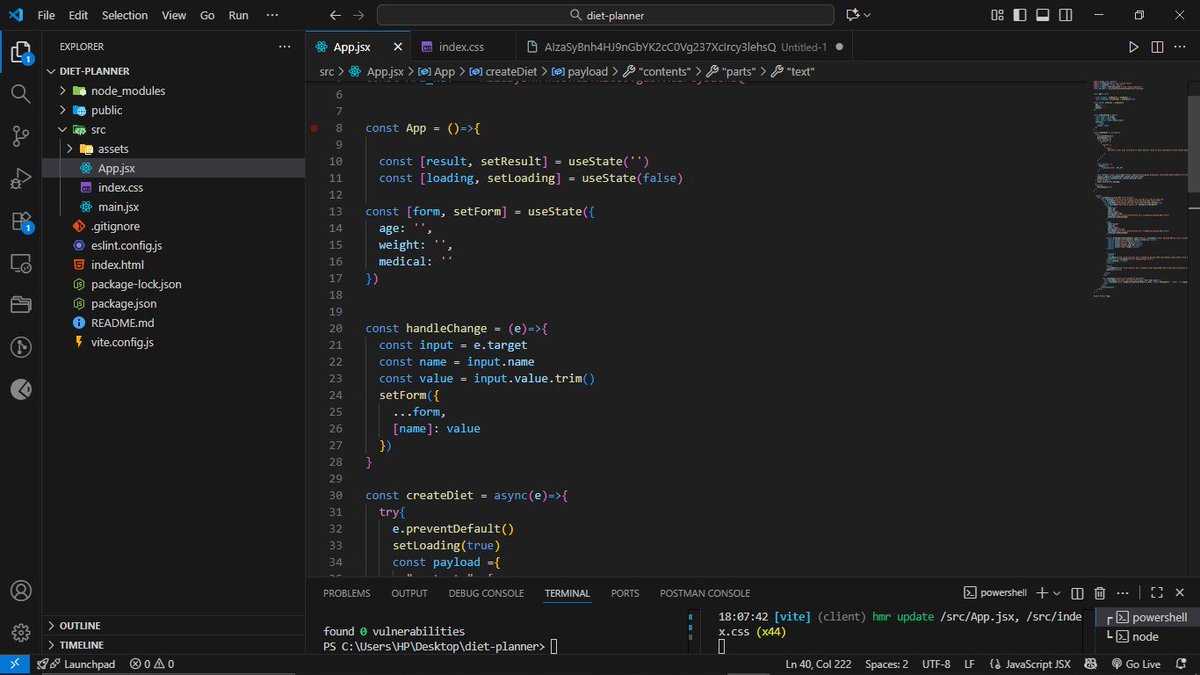The width and height of the screenshot is (1200, 675).
Task: Click the diet-planner command center search box
Action: 605,15
